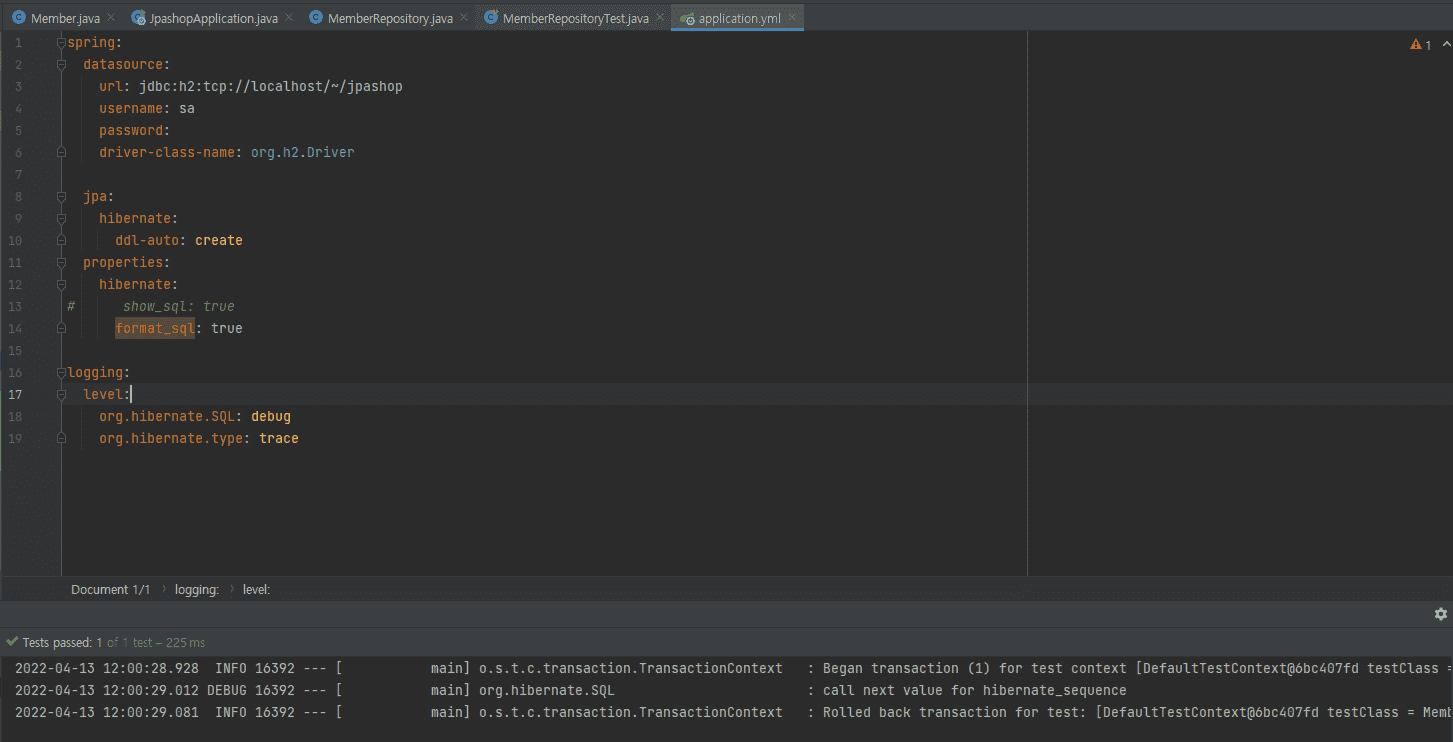Click the green Tests passed checkmark icon
The image size is (1453, 742).
(12, 642)
